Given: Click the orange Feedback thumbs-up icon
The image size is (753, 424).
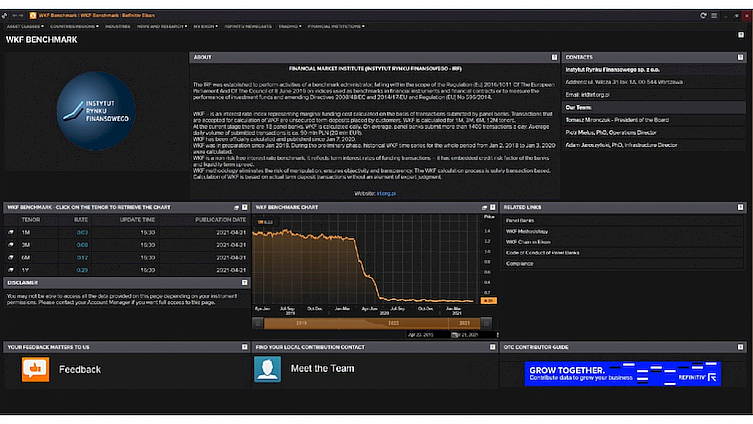Looking at the screenshot, I should point(35,370).
